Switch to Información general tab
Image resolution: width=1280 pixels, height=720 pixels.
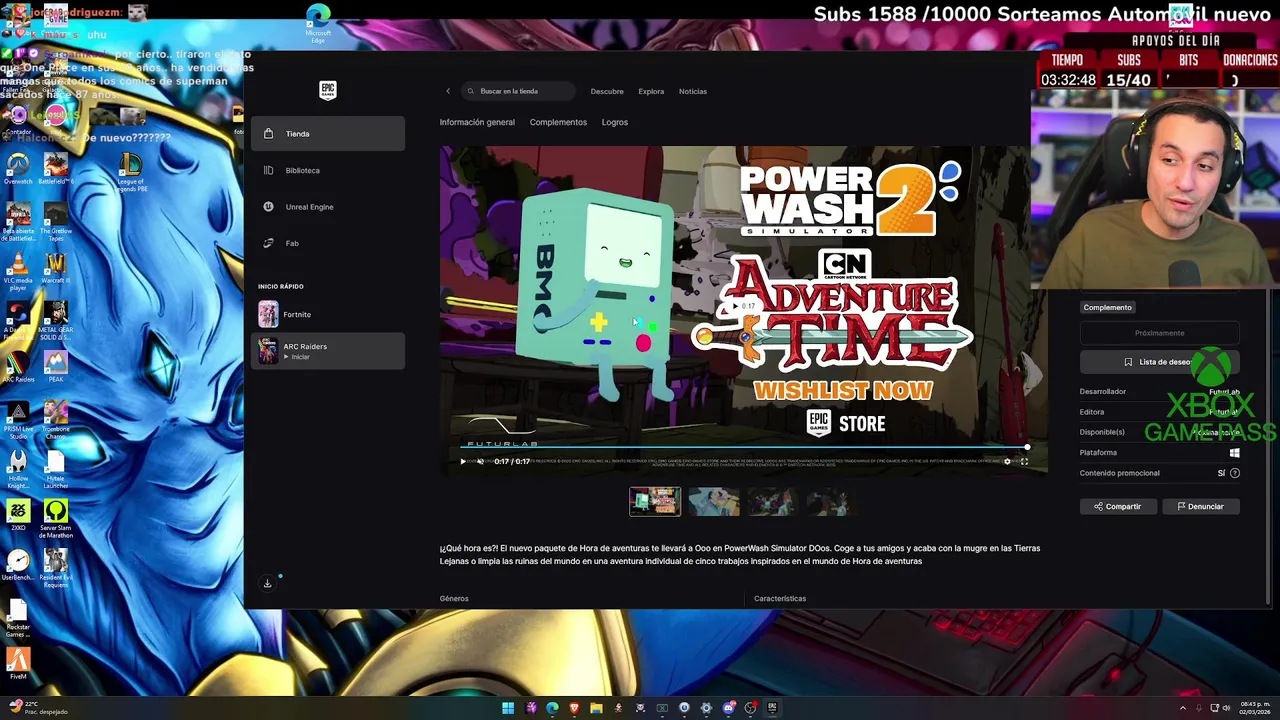point(477,122)
